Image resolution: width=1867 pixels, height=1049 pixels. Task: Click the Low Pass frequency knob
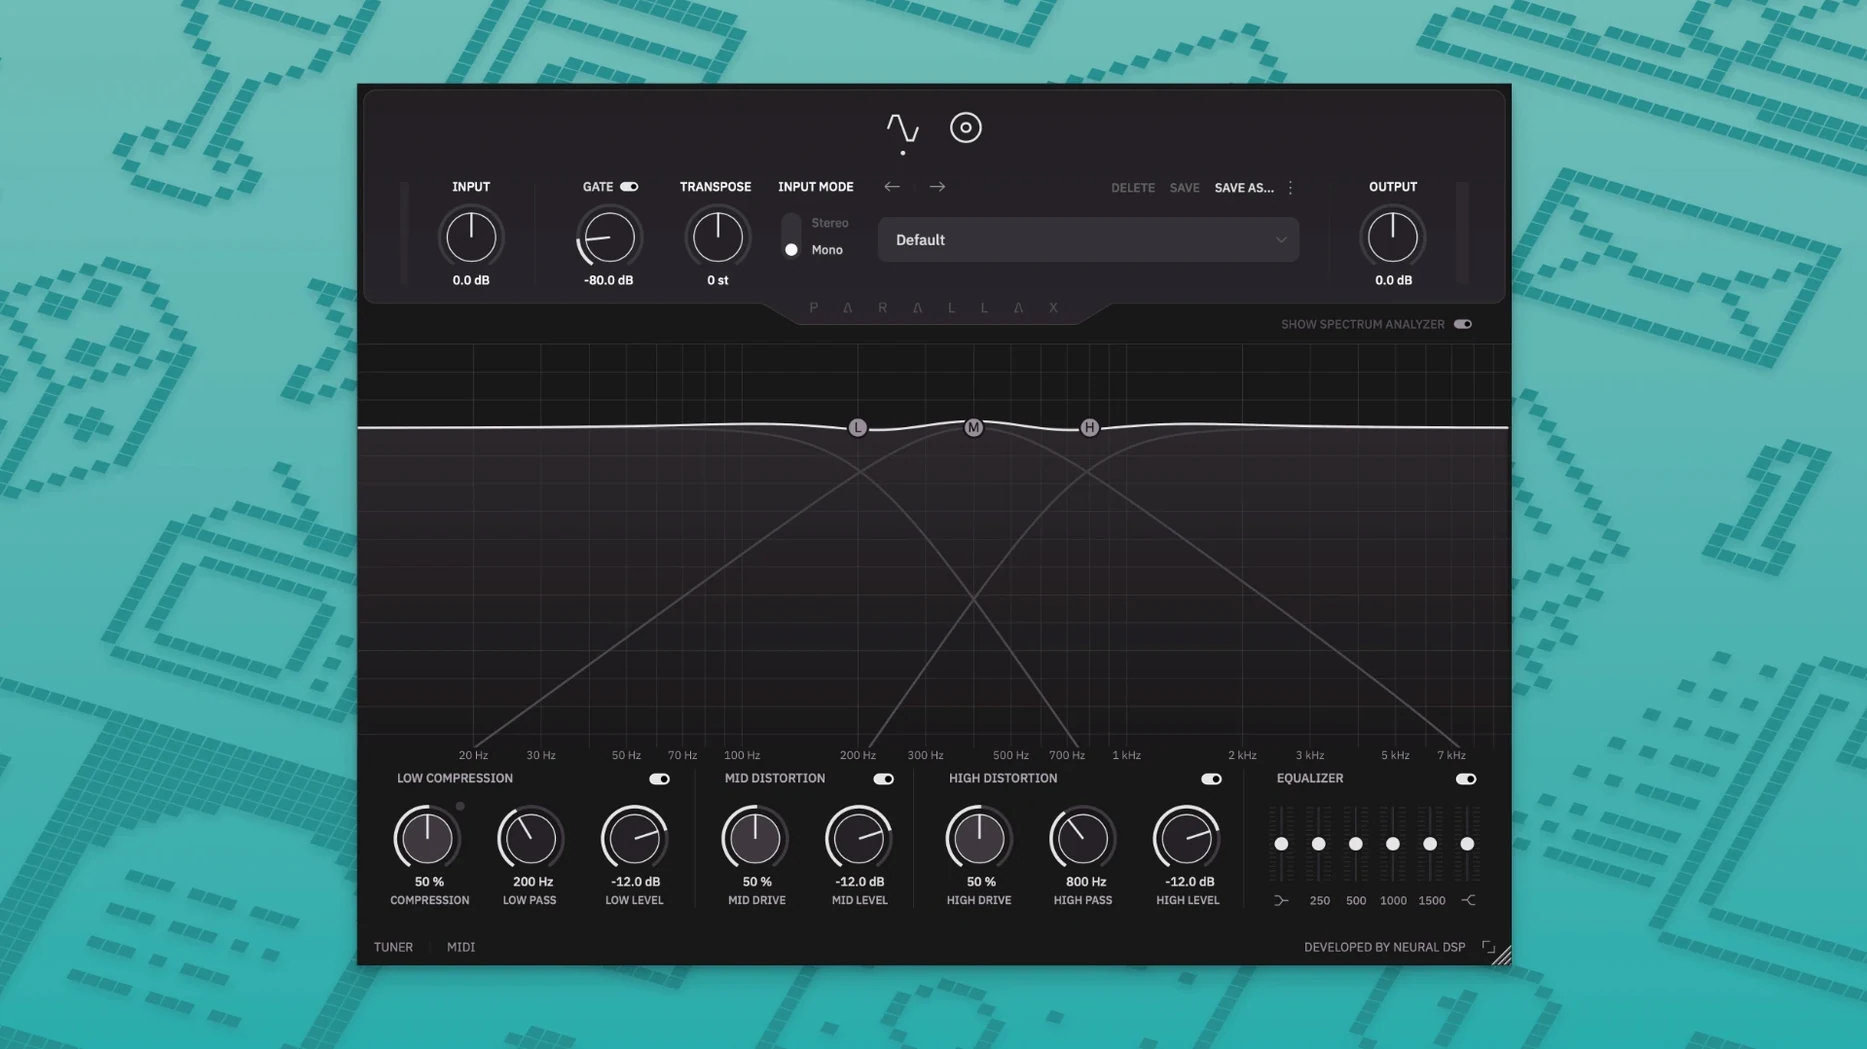(530, 838)
